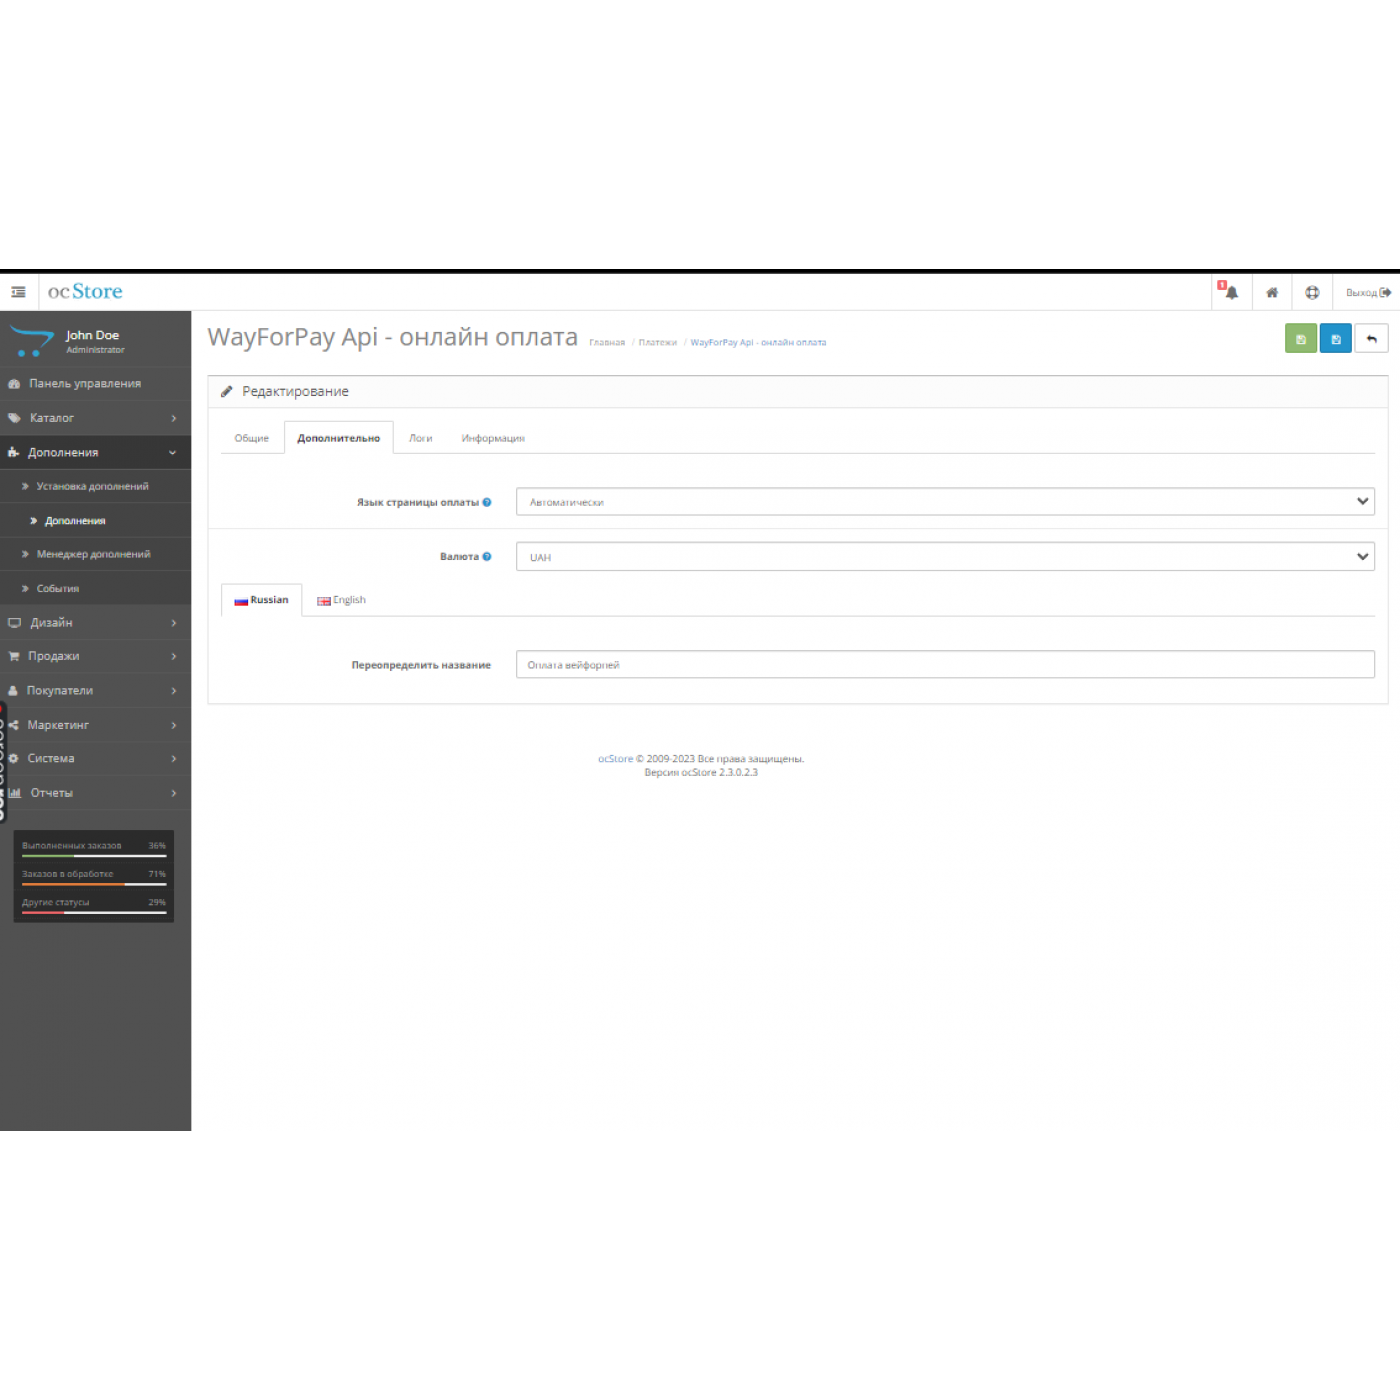Open the Язык страницы оплаты dropdown
The image size is (1400, 1400).
[x=944, y=502]
